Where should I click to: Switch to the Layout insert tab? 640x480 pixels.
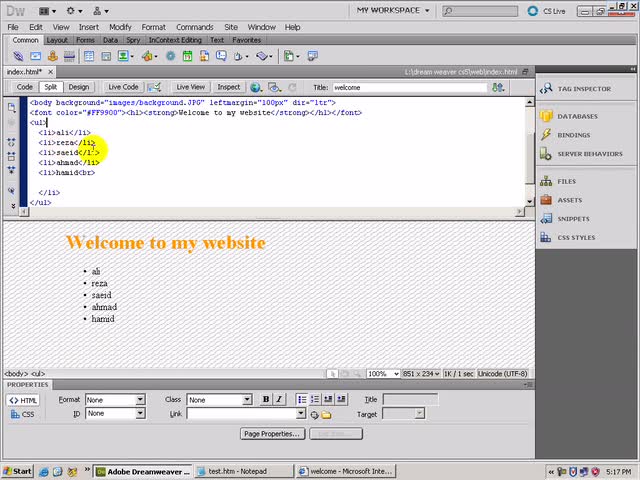tap(57, 40)
